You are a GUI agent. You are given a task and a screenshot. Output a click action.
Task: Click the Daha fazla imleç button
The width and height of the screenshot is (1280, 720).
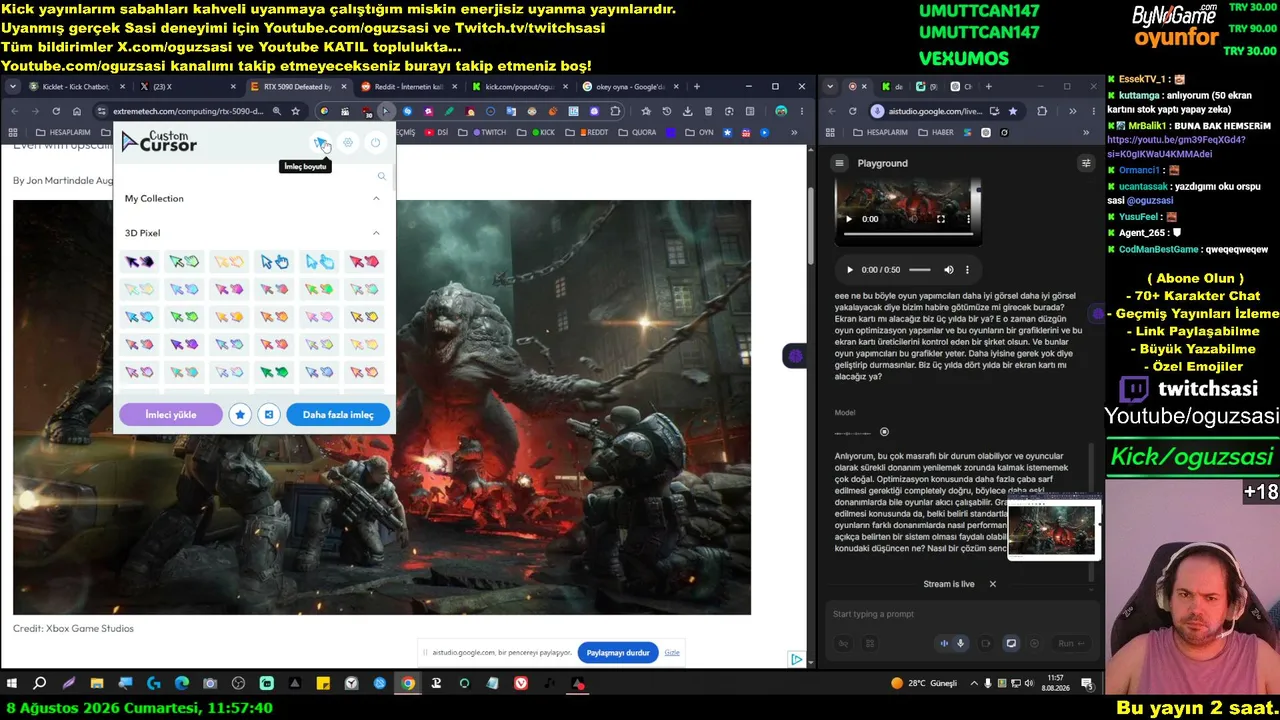338,415
